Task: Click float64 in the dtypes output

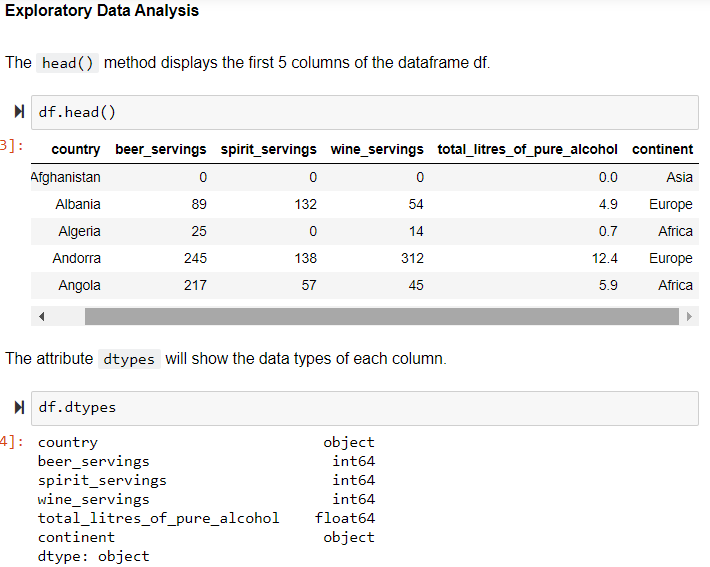Action: tap(345, 518)
